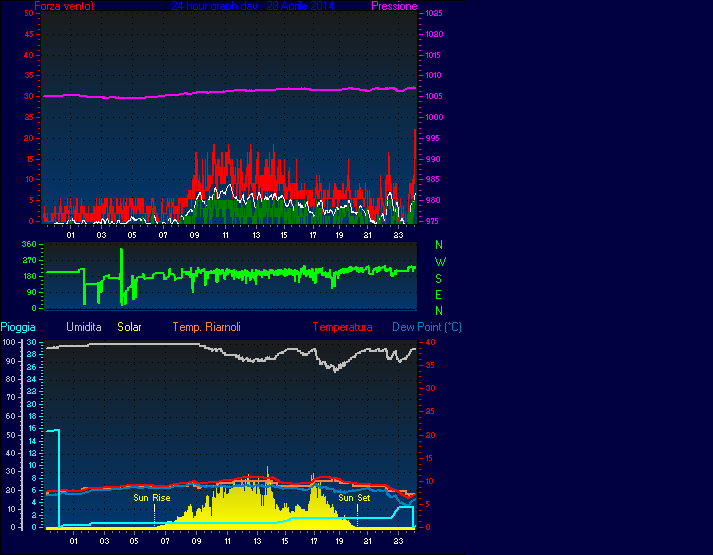
Task: Click the 'Sun Rise' marker label
Action: coord(152,497)
